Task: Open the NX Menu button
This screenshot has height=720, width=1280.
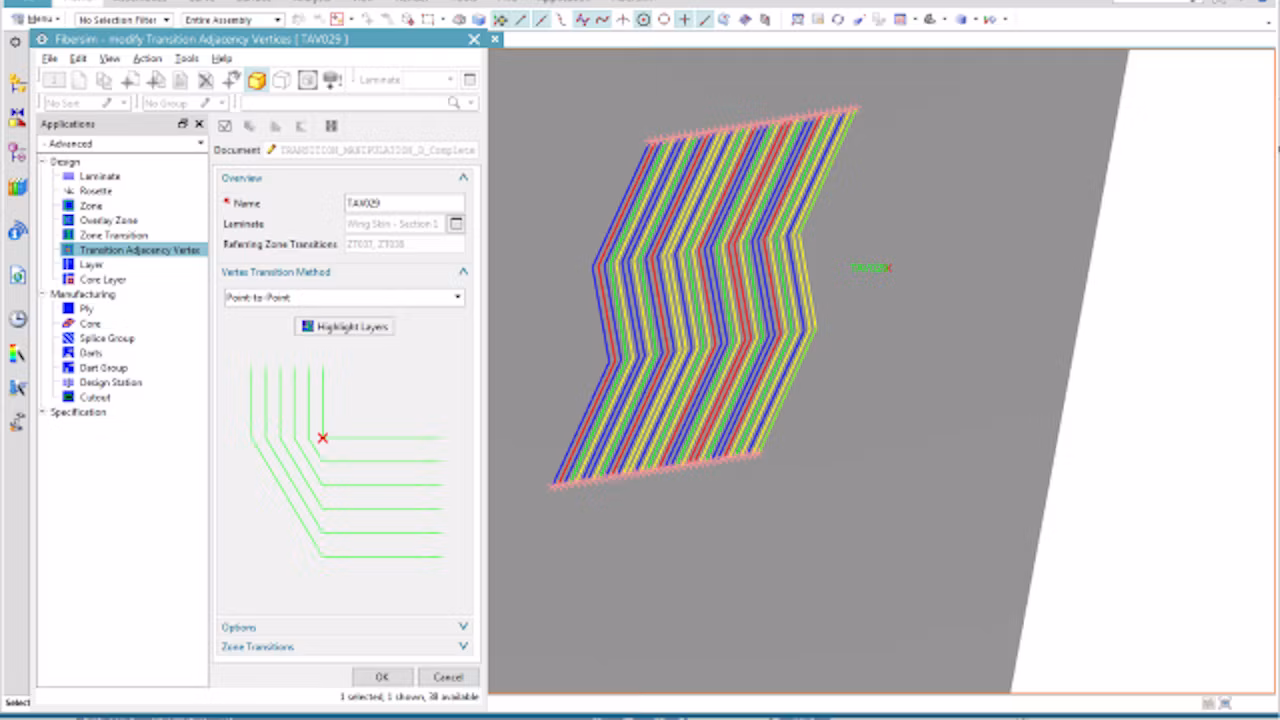Action: coord(36,19)
